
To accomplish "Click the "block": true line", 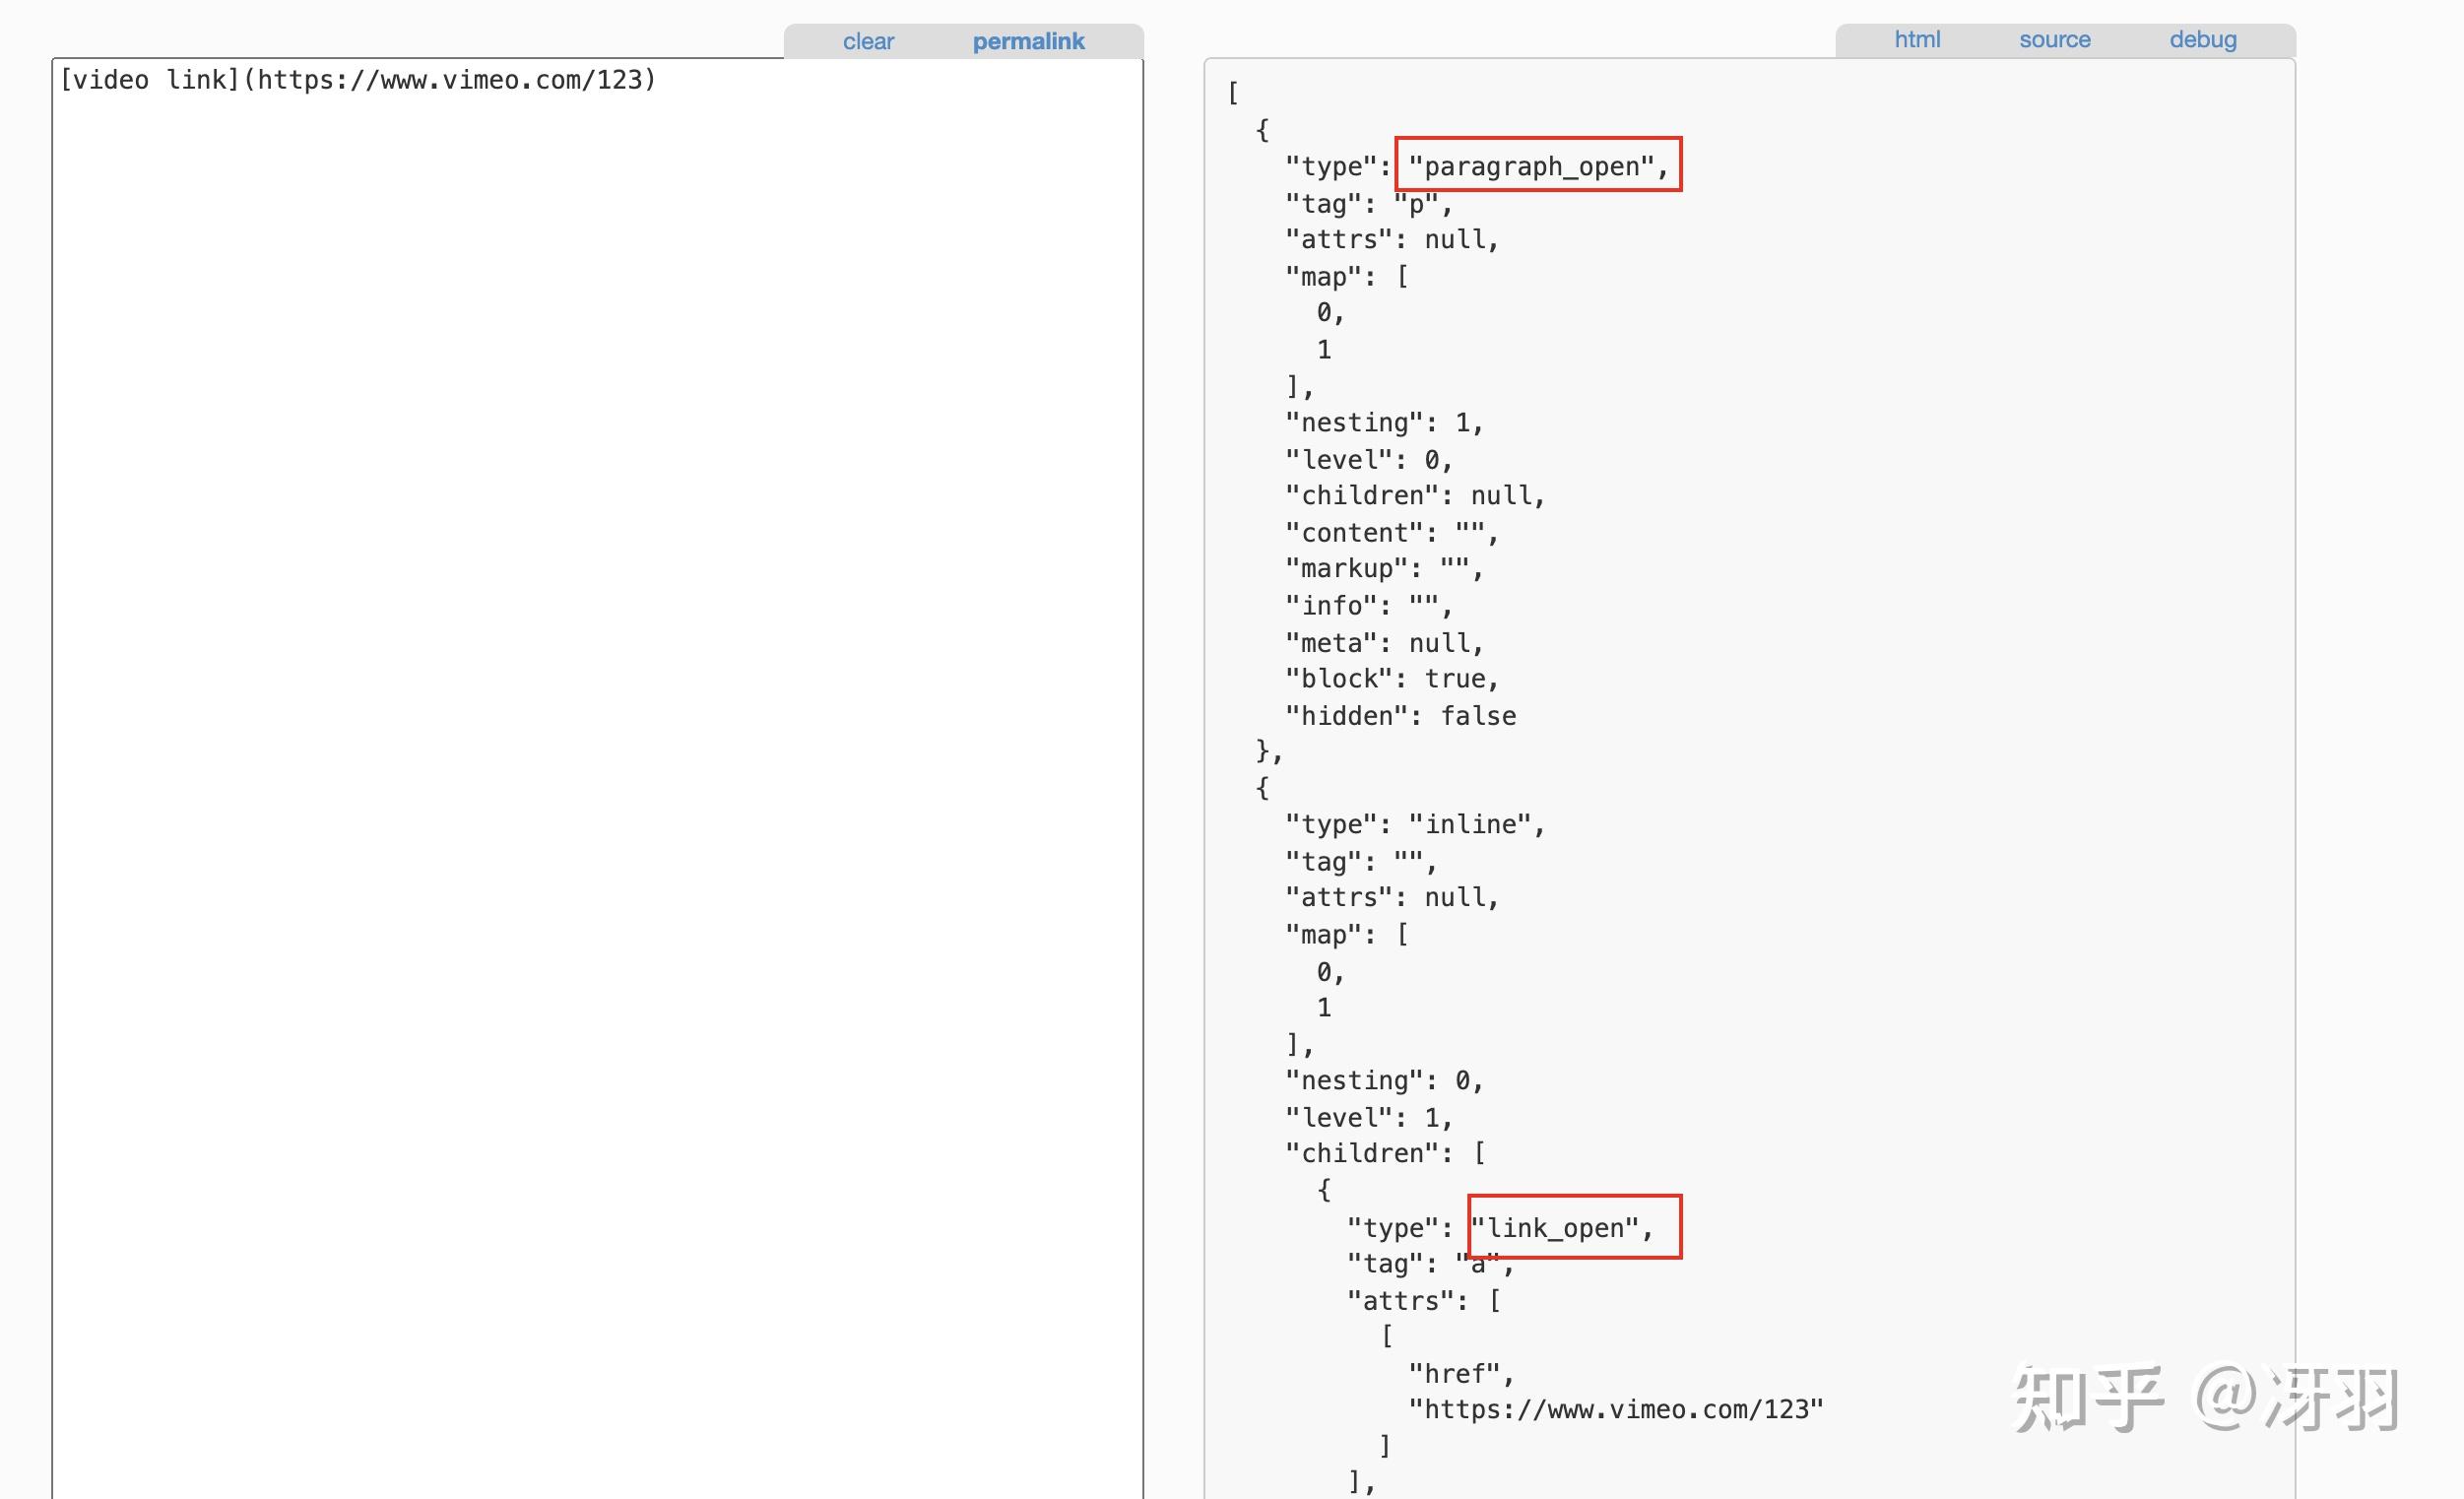I will tap(1391, 679).
